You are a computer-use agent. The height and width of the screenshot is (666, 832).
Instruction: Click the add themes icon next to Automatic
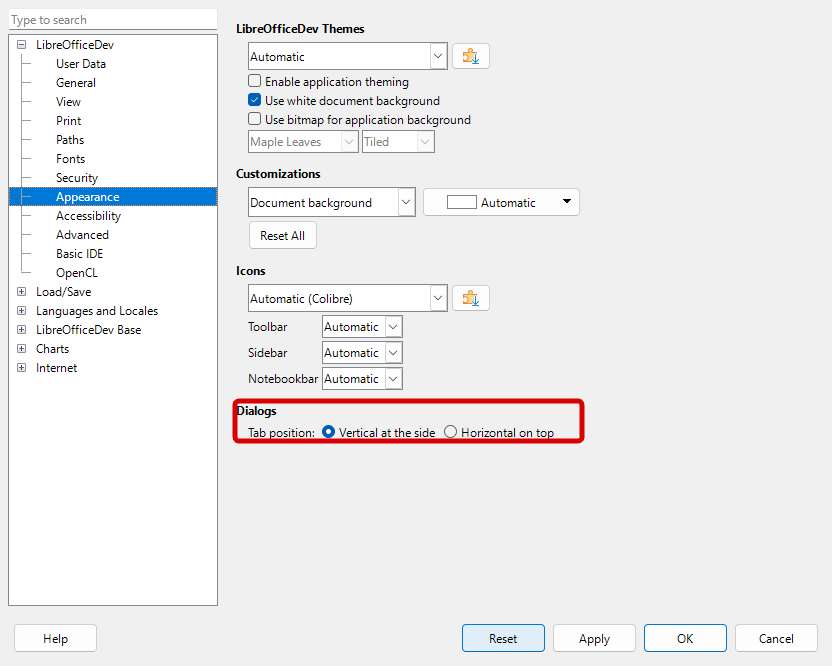coord(471,57)
